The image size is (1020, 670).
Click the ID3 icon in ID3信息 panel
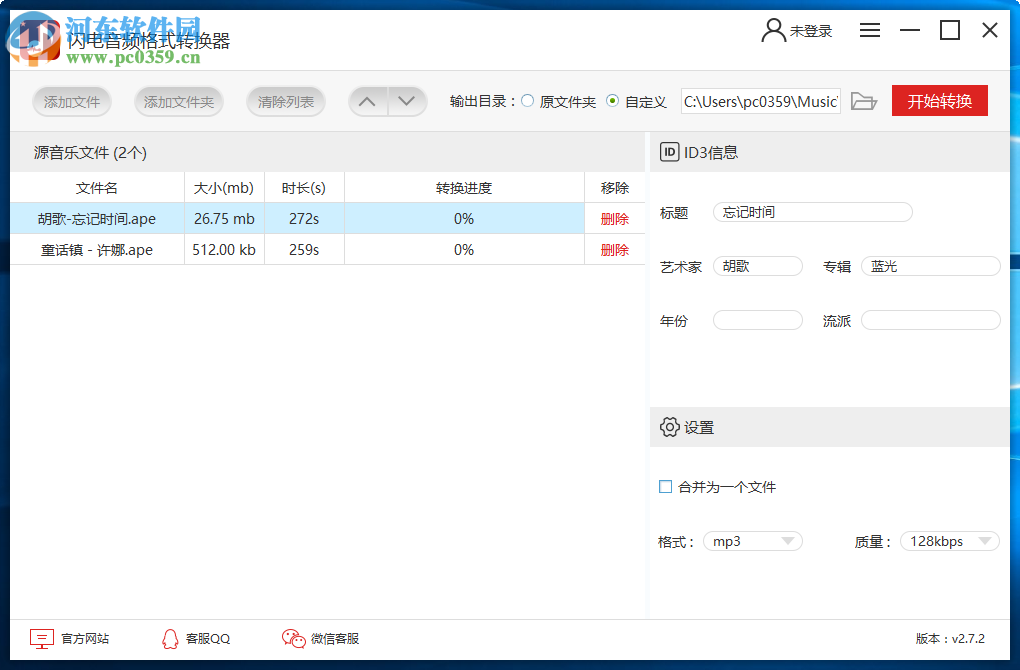670,152
